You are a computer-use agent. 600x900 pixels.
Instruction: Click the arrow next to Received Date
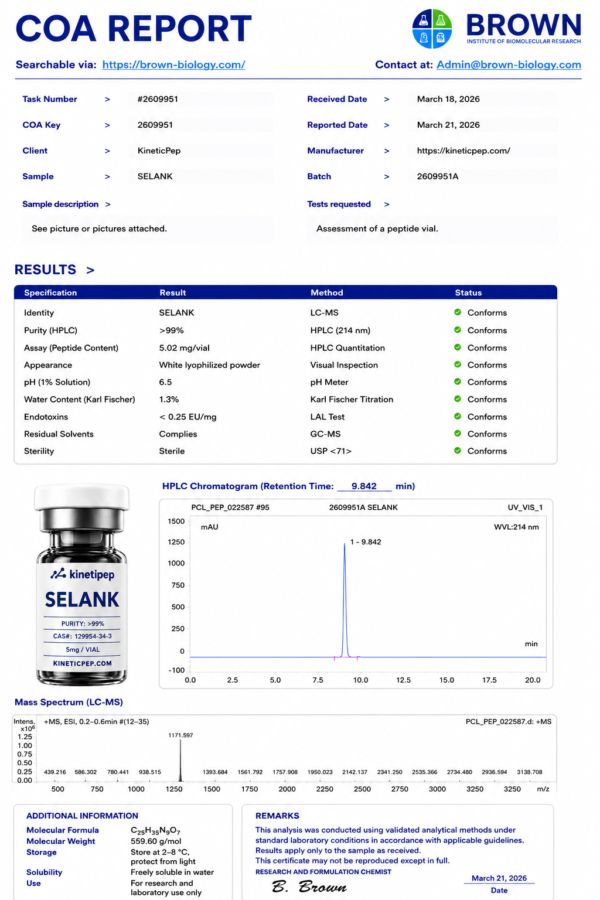[386, 99]
